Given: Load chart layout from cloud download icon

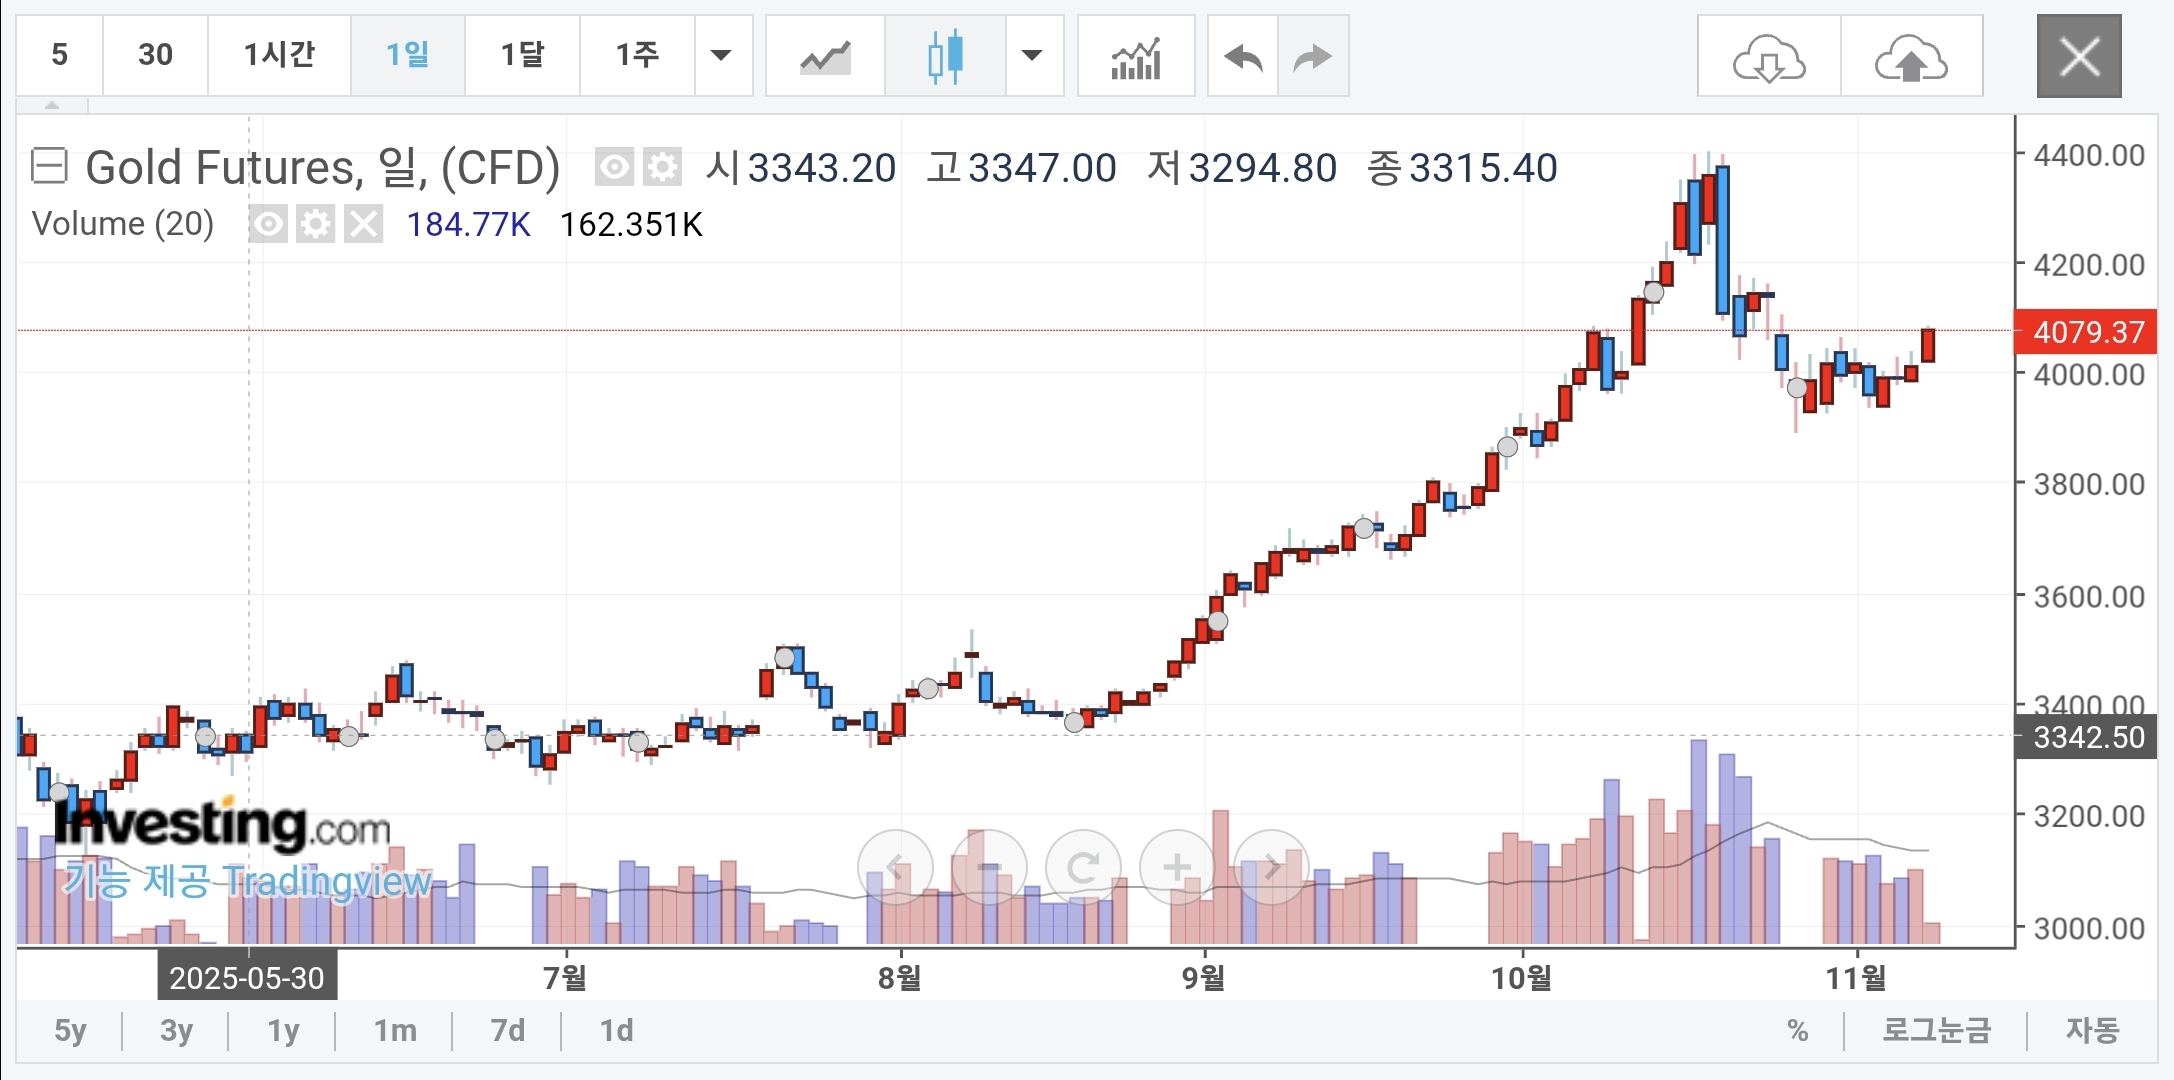Looking at the screenshot, I should pos(1769,56).
